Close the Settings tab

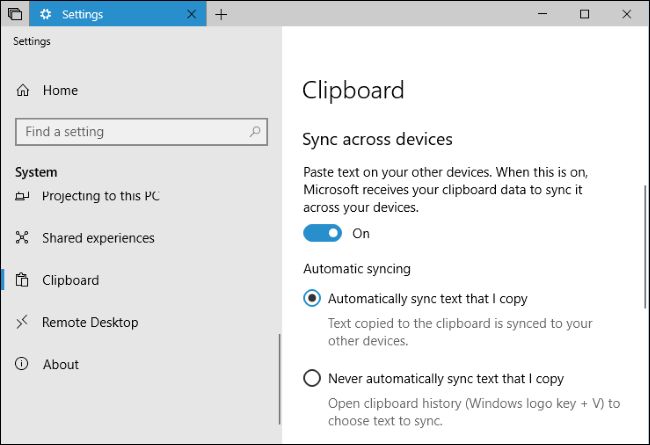pos(192,14)
